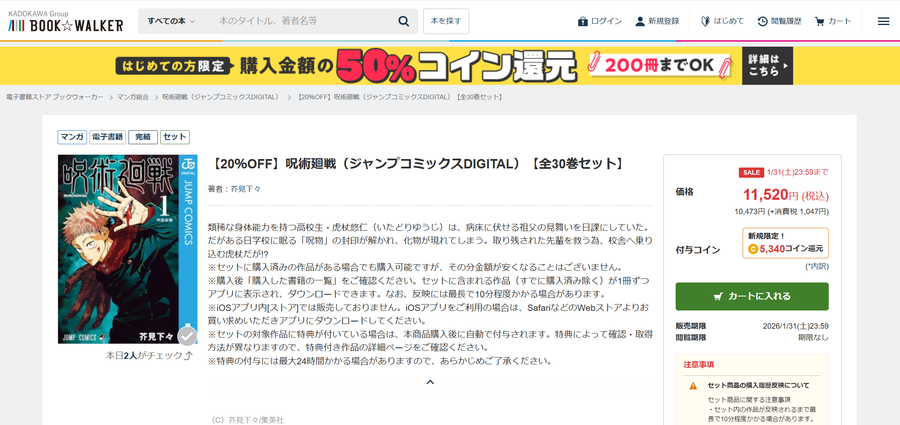Click the セット商品の購入履歴反映について notice title

click(x=759, y=385)
